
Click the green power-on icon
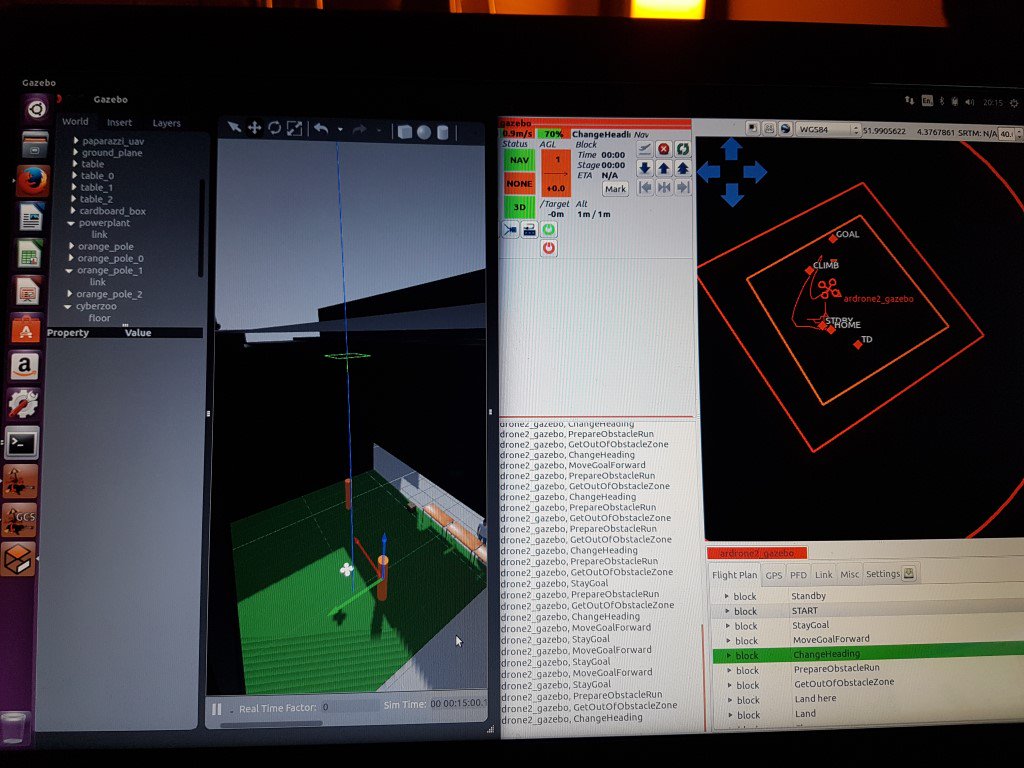[x=549, y=229]
